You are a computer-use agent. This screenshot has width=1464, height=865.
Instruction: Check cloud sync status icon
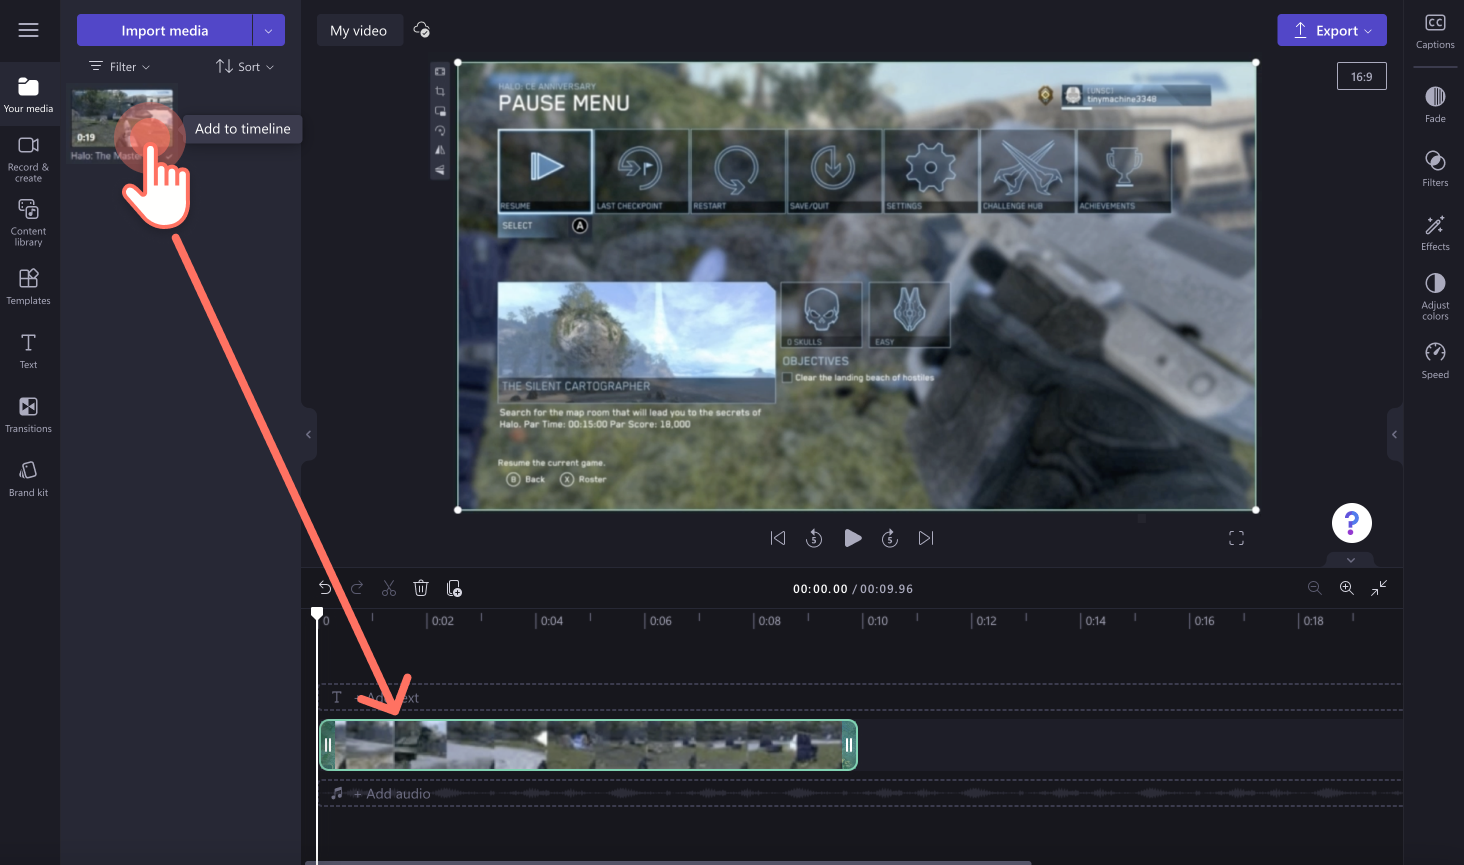422,30
